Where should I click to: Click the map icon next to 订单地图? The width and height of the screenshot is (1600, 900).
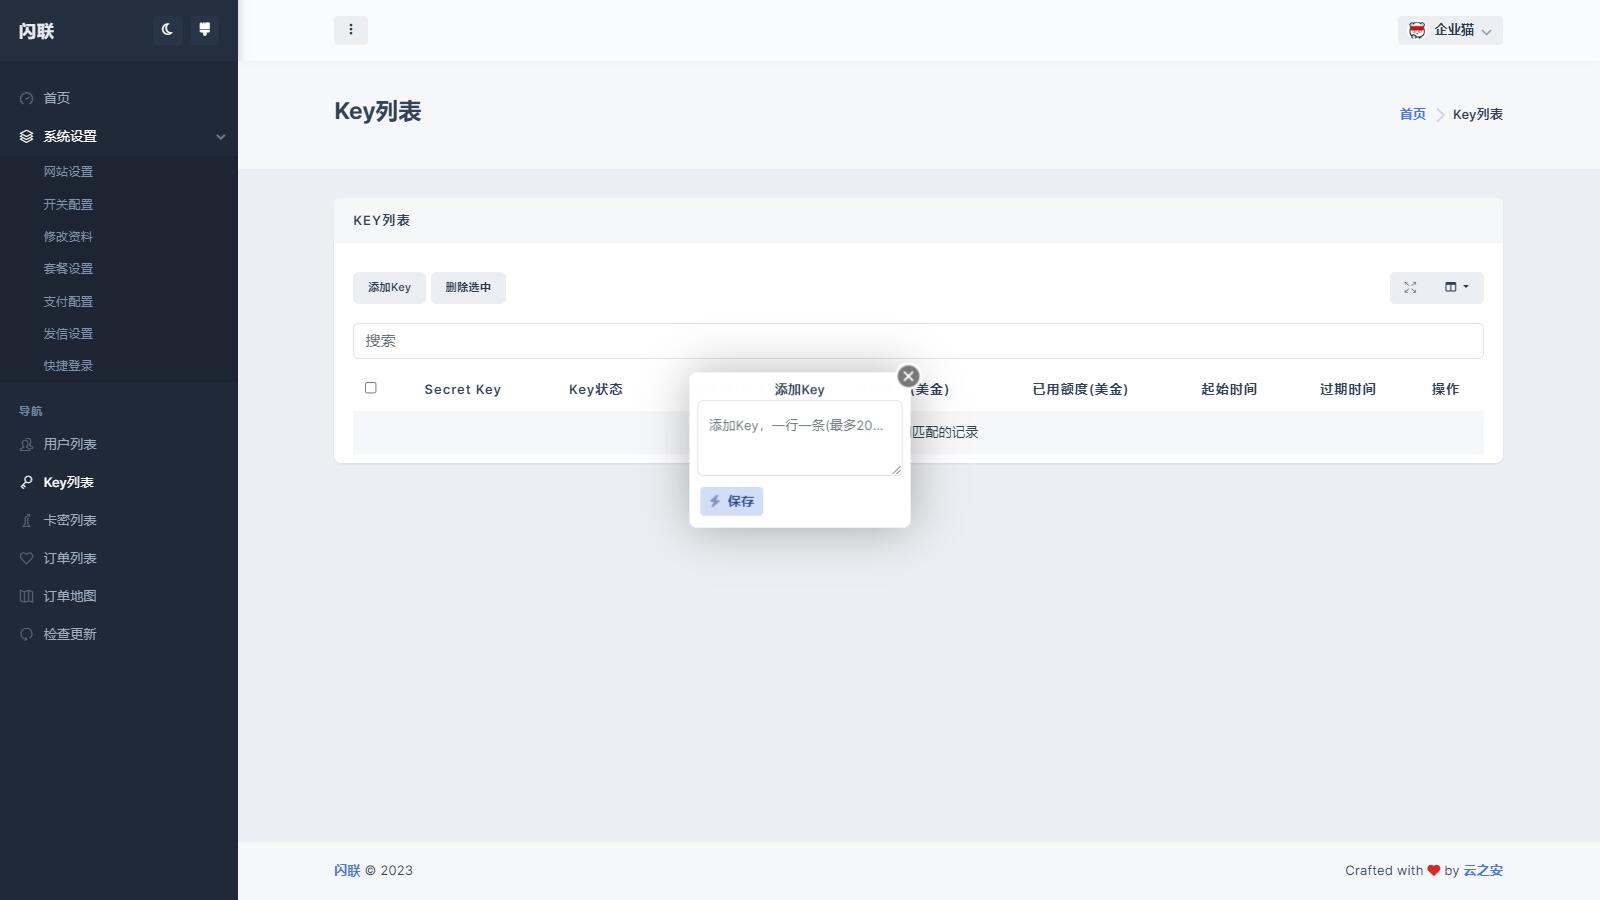click(25, 595)
